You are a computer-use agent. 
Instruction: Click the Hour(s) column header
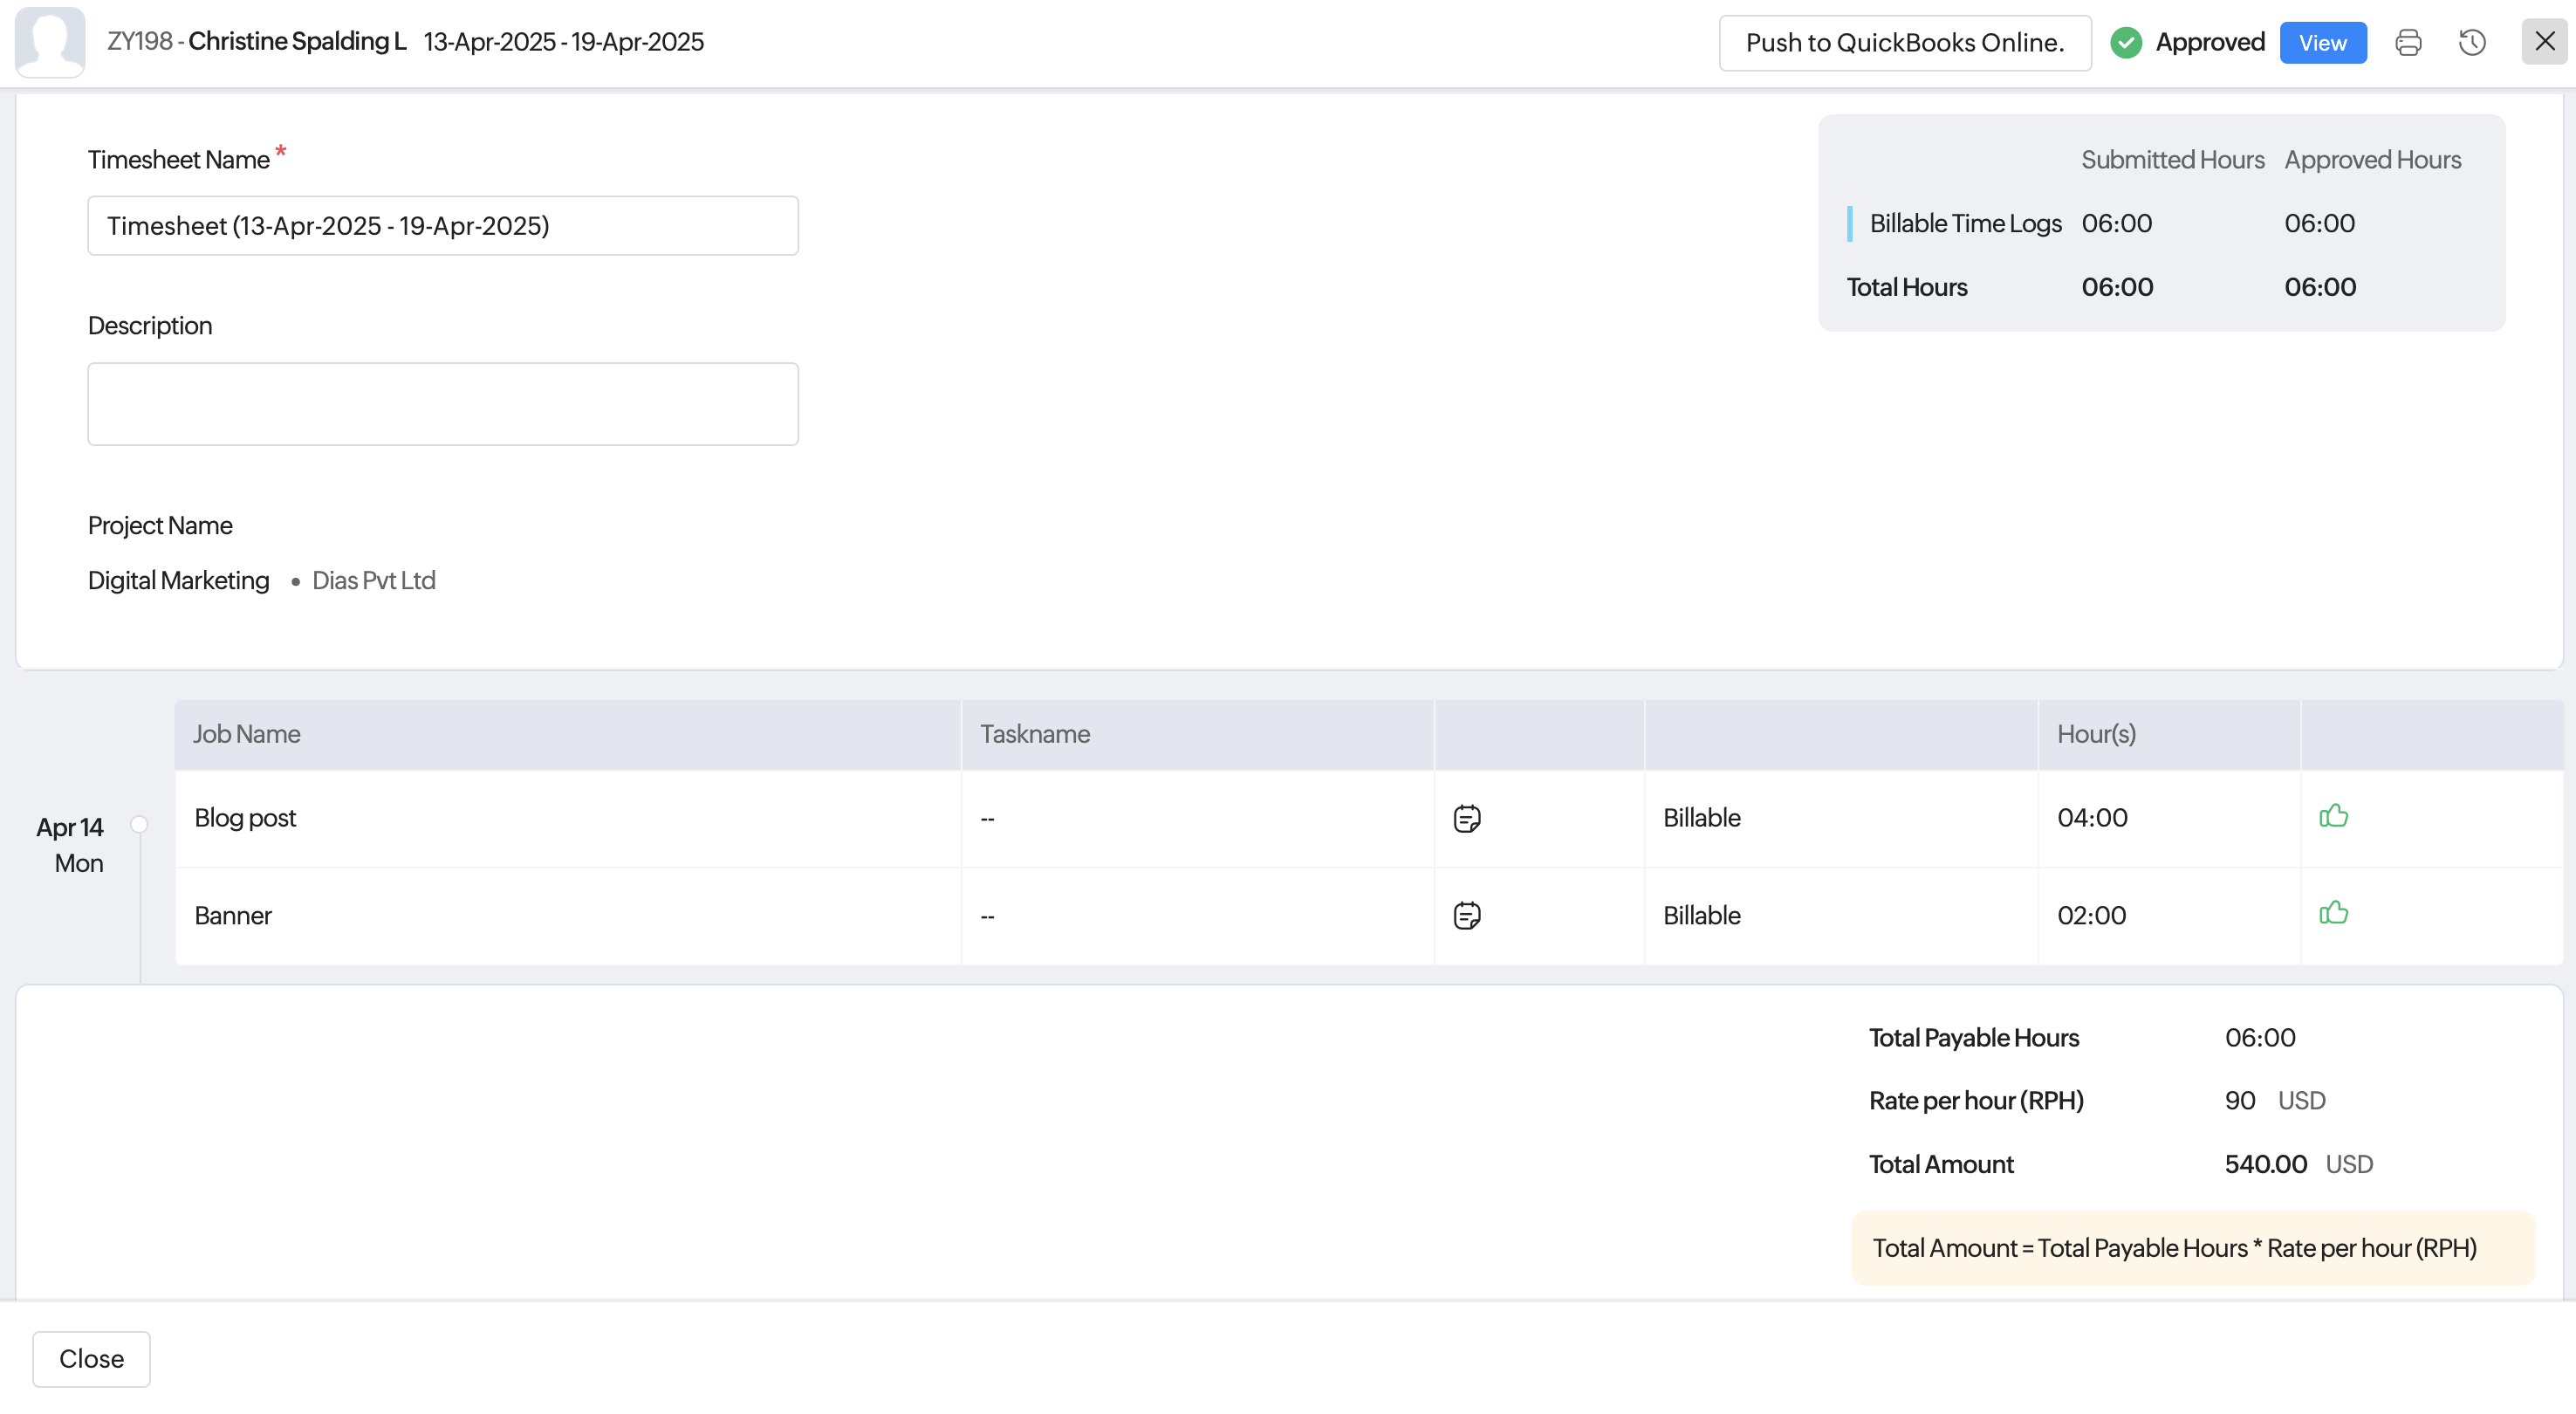point(2095,734)
